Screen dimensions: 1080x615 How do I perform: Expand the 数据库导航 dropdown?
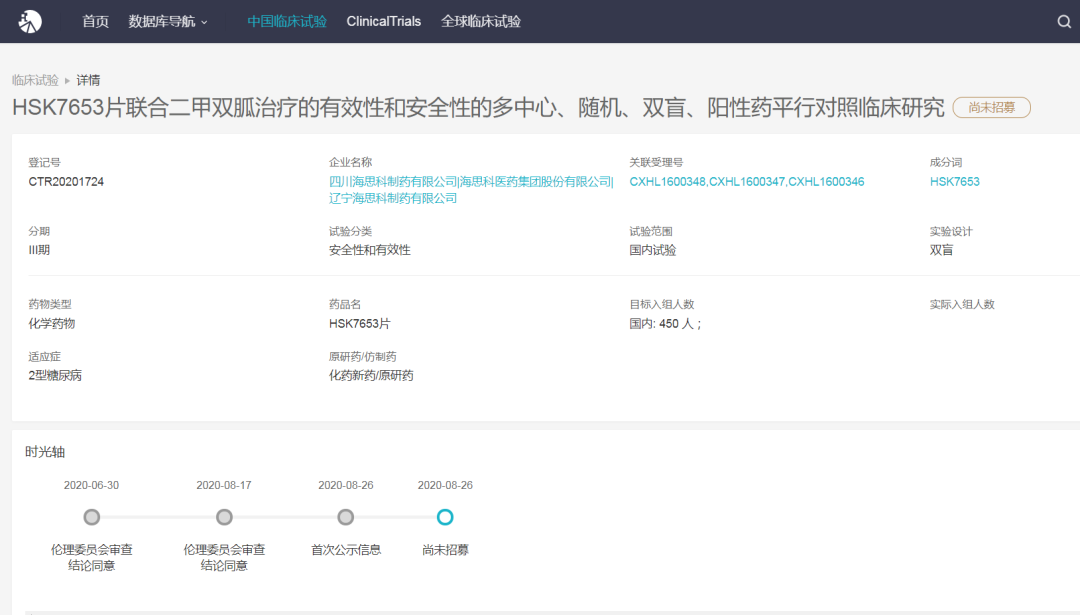pos(167,21)
